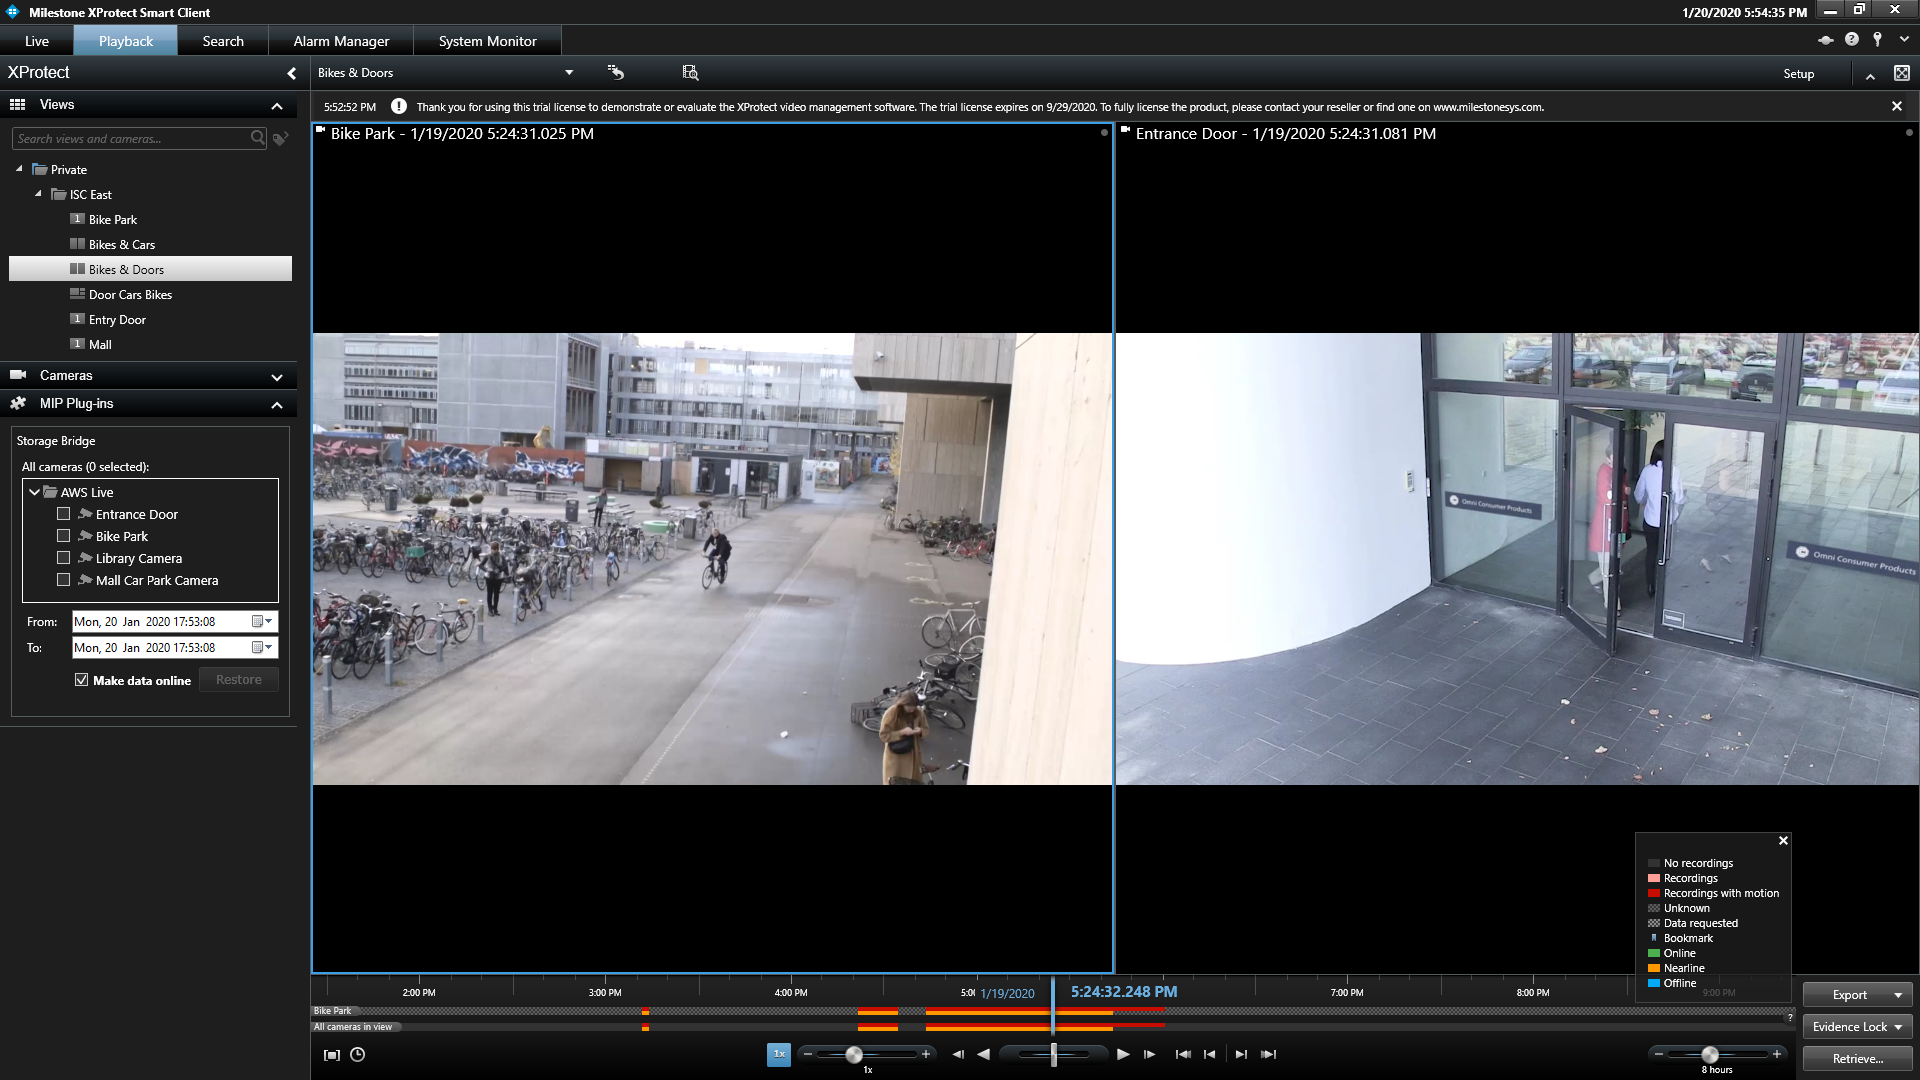This screenshot has width=1920, height=1080.
Task: Click the play forward button
Action: 1123,1054
